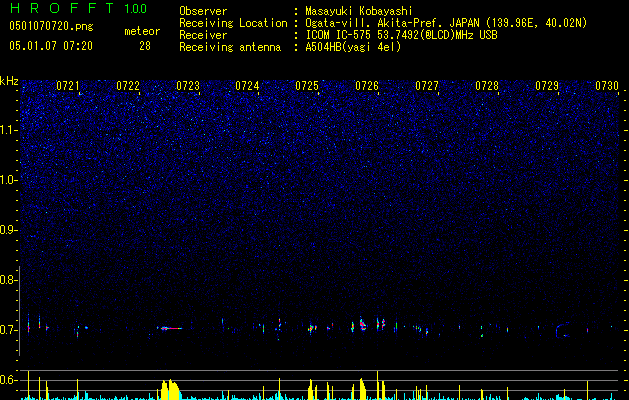Click the kHz axis label
Image resolution: width=629 pixels, height=400 pixels.
tap(9, 81)
